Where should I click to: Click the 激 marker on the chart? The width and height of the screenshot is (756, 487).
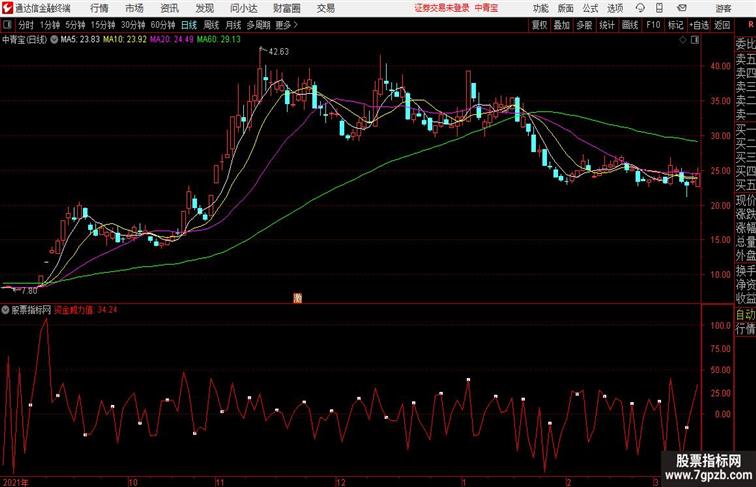coord(297,298)
